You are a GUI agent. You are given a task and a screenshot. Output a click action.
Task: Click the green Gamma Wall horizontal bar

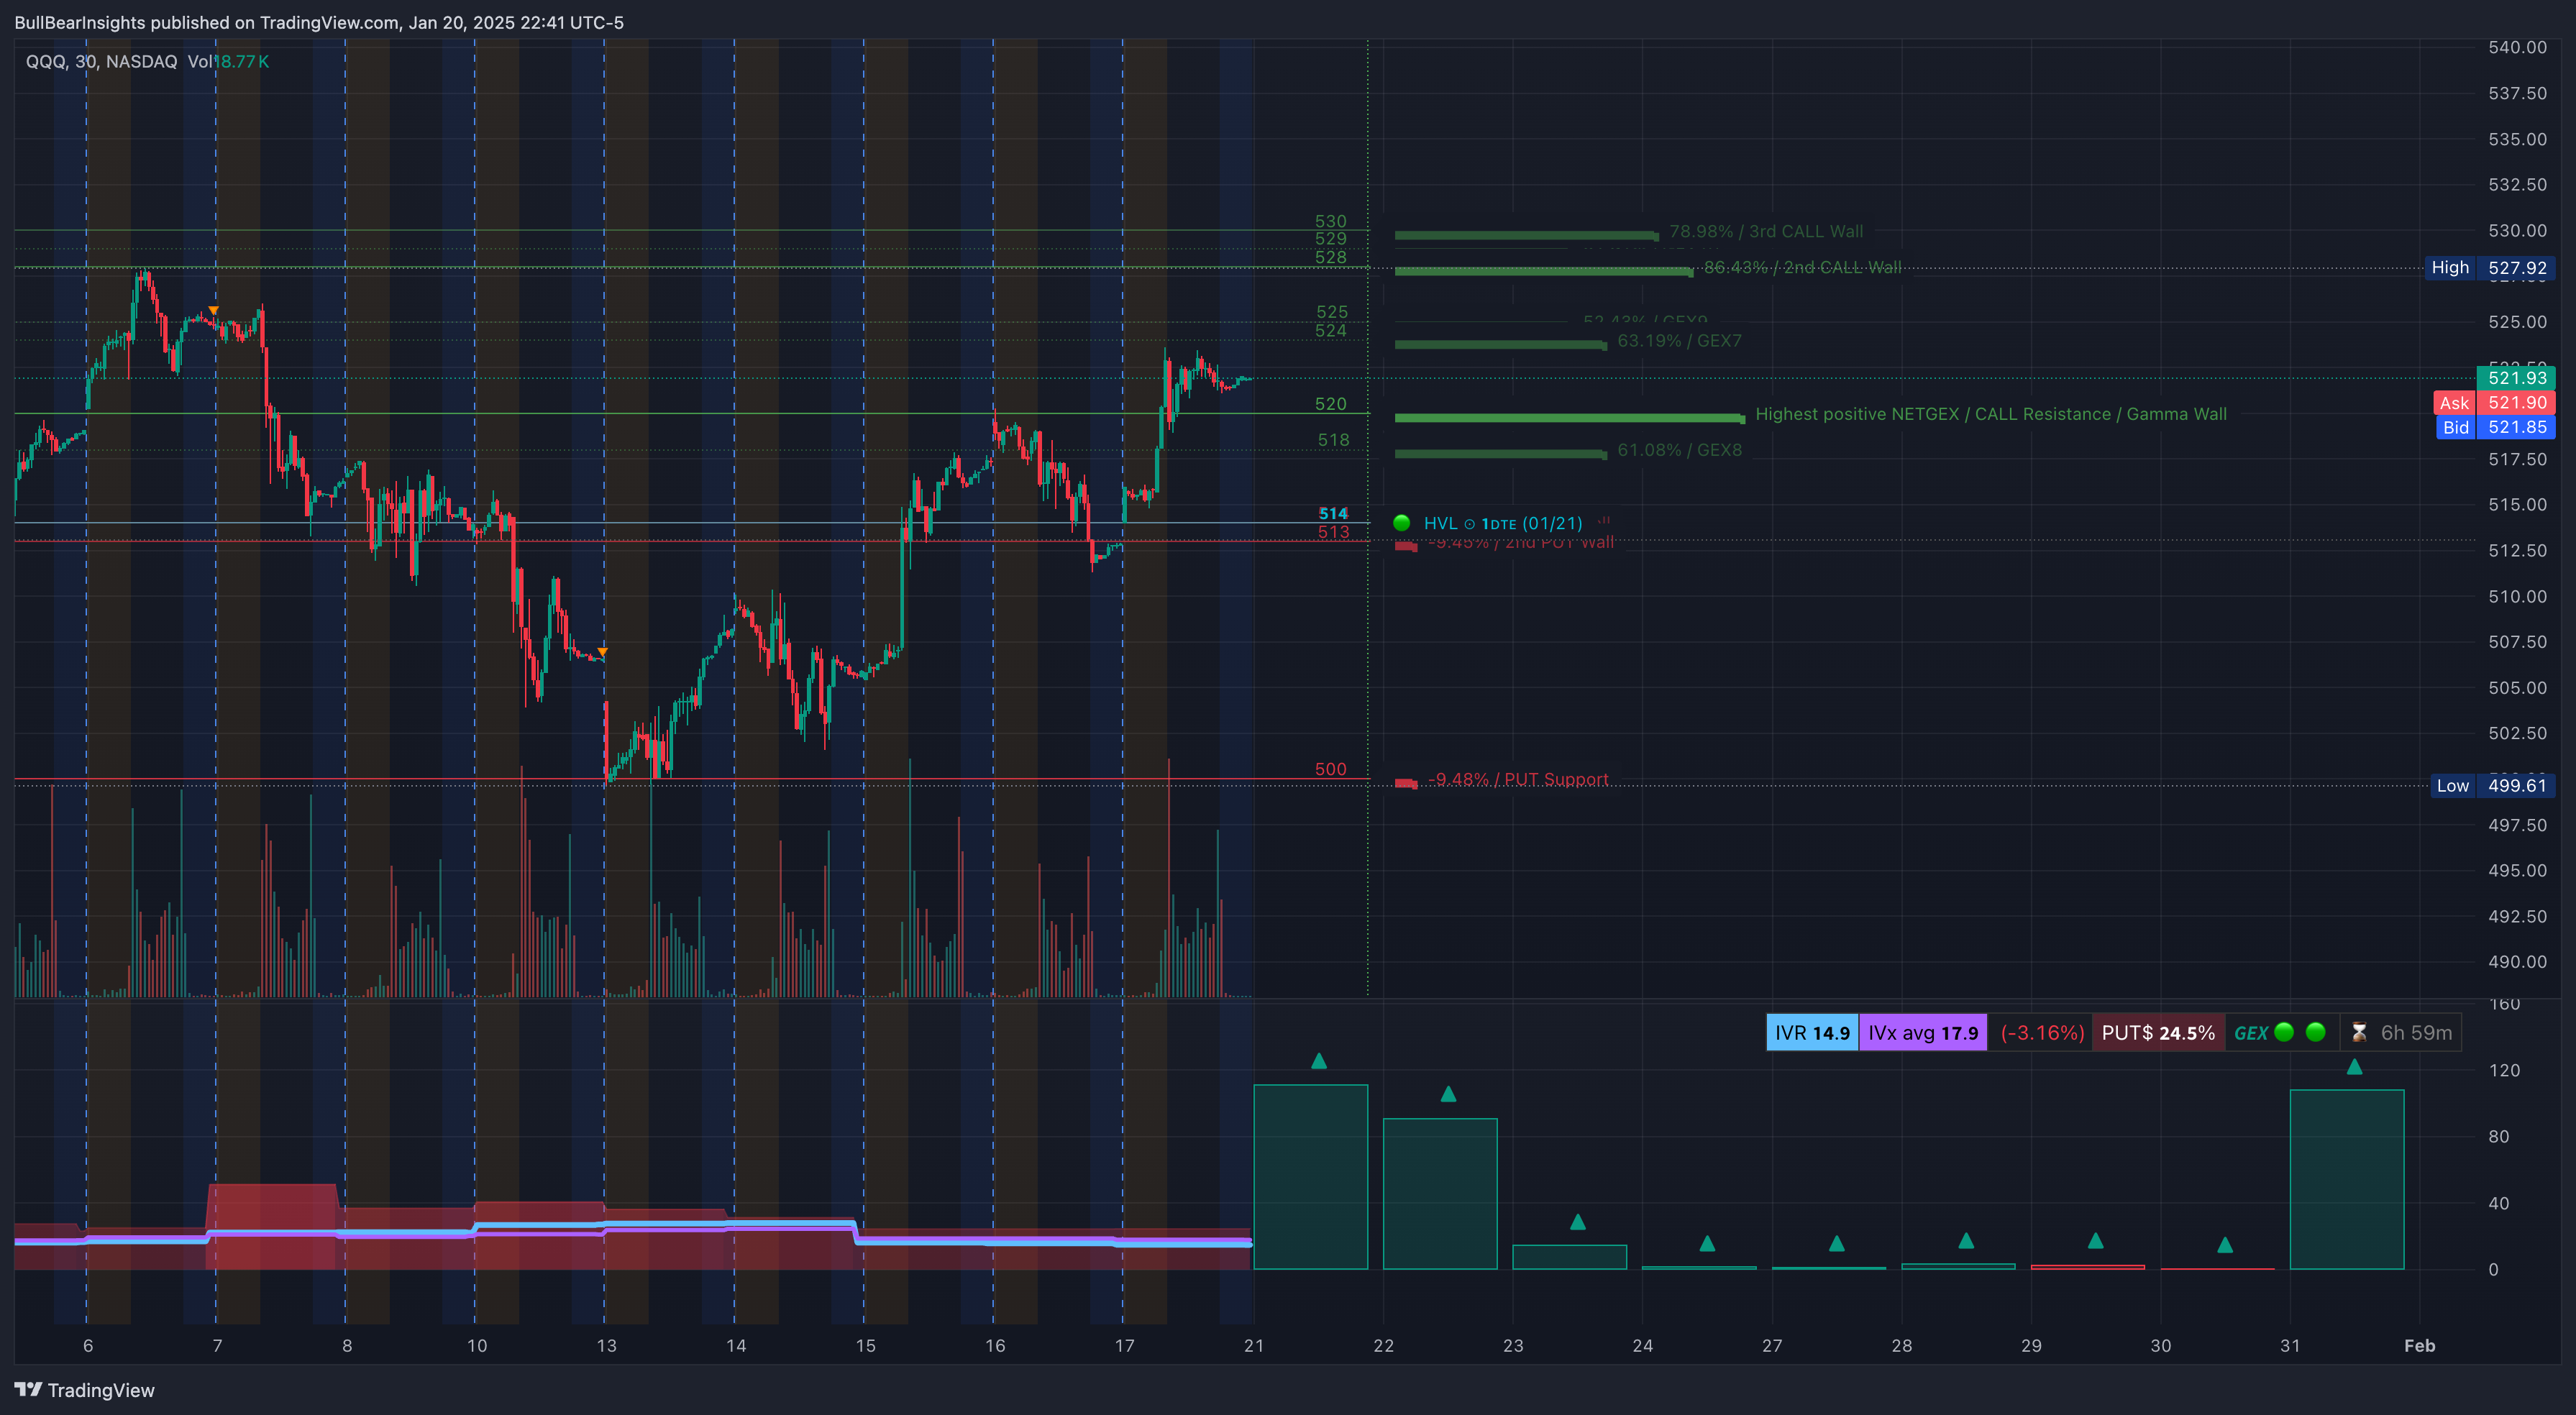(x=1569, y=418)
